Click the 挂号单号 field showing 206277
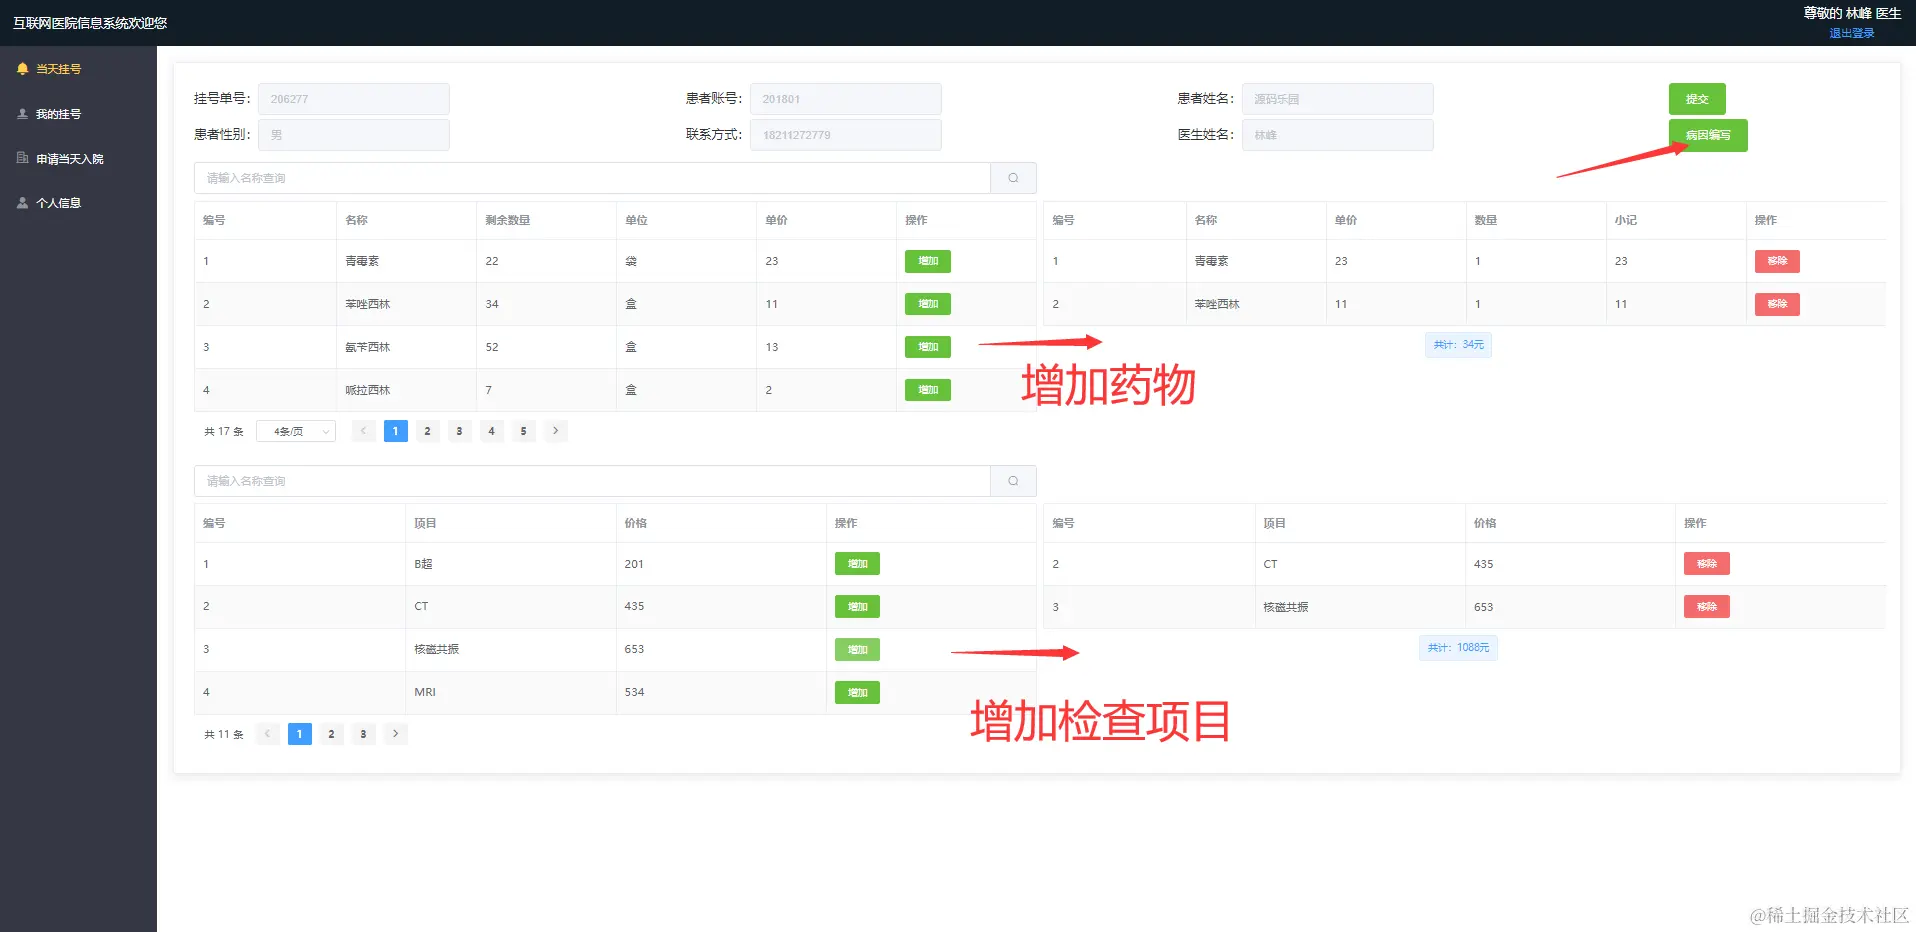 pyautogui.click(x=354, y=99)
